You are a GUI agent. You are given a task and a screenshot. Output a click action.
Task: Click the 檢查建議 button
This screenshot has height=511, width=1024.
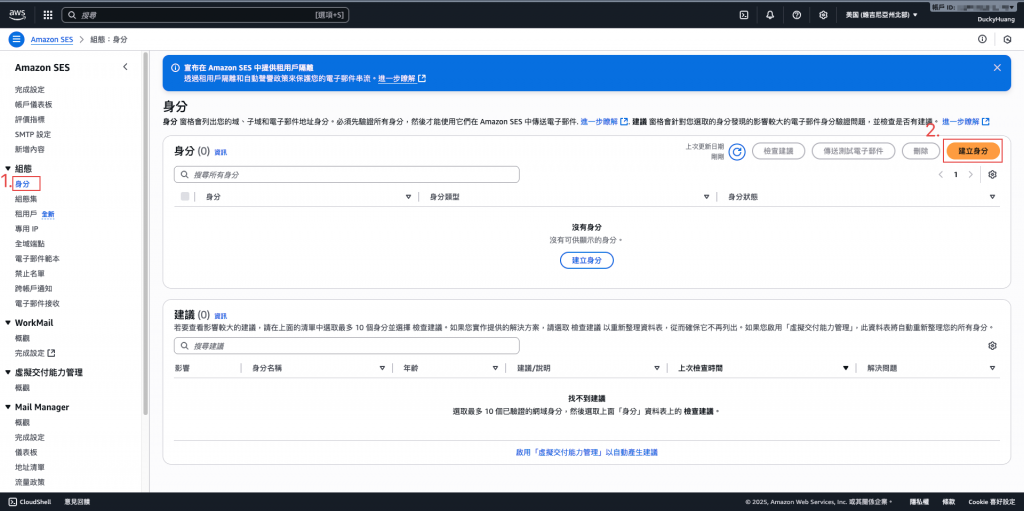point(778,152)
